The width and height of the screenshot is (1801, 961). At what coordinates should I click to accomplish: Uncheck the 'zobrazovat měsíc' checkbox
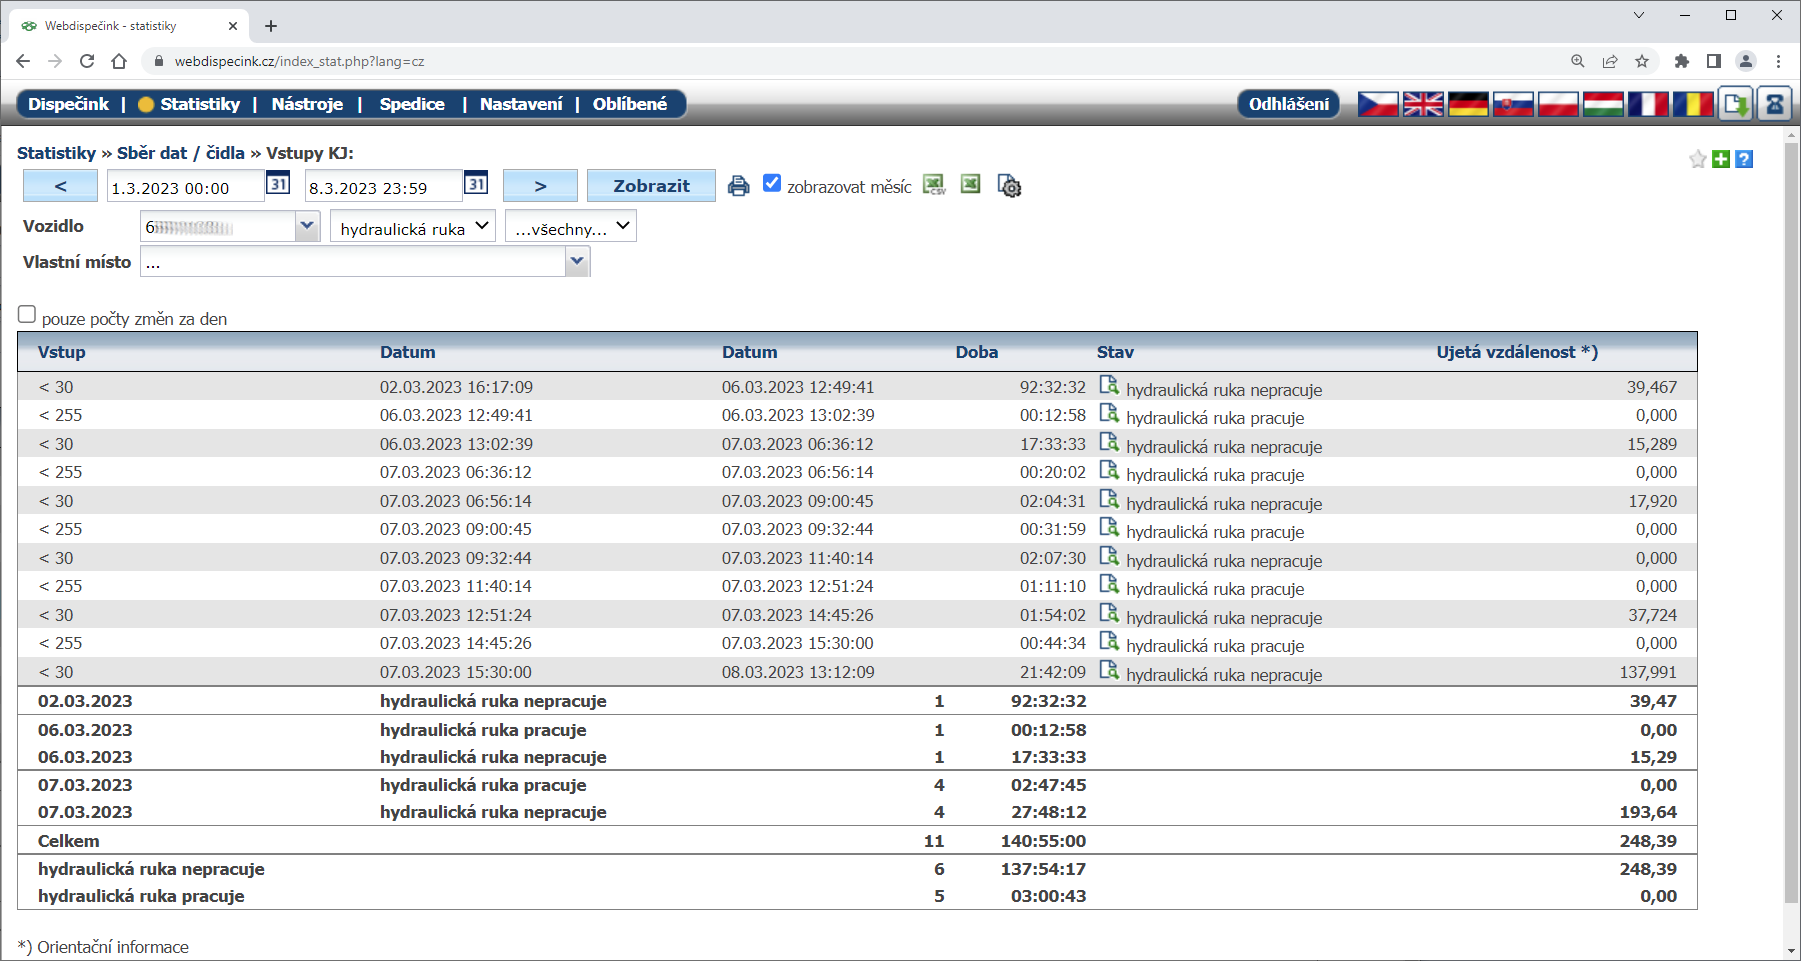[x=772, y=183]
